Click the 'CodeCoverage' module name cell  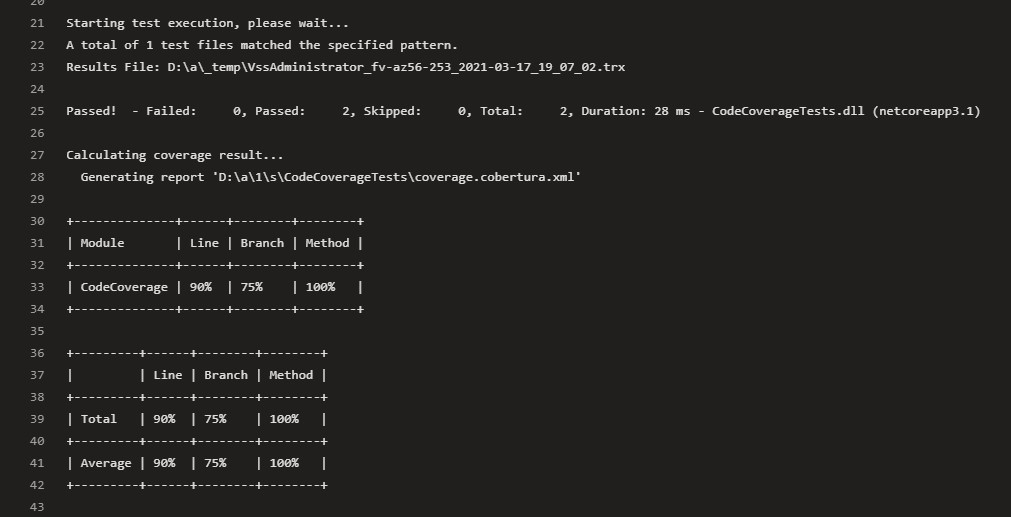pyautogui.click(x=124, y=287)
